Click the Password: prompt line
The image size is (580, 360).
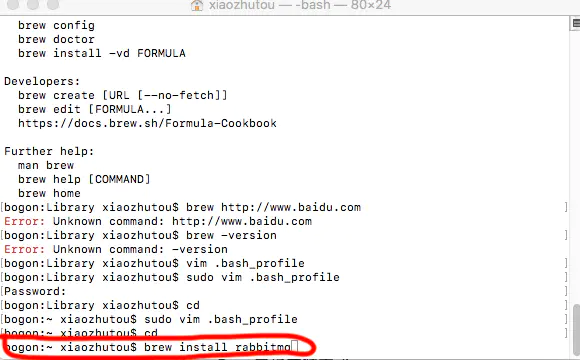point(35,291)
